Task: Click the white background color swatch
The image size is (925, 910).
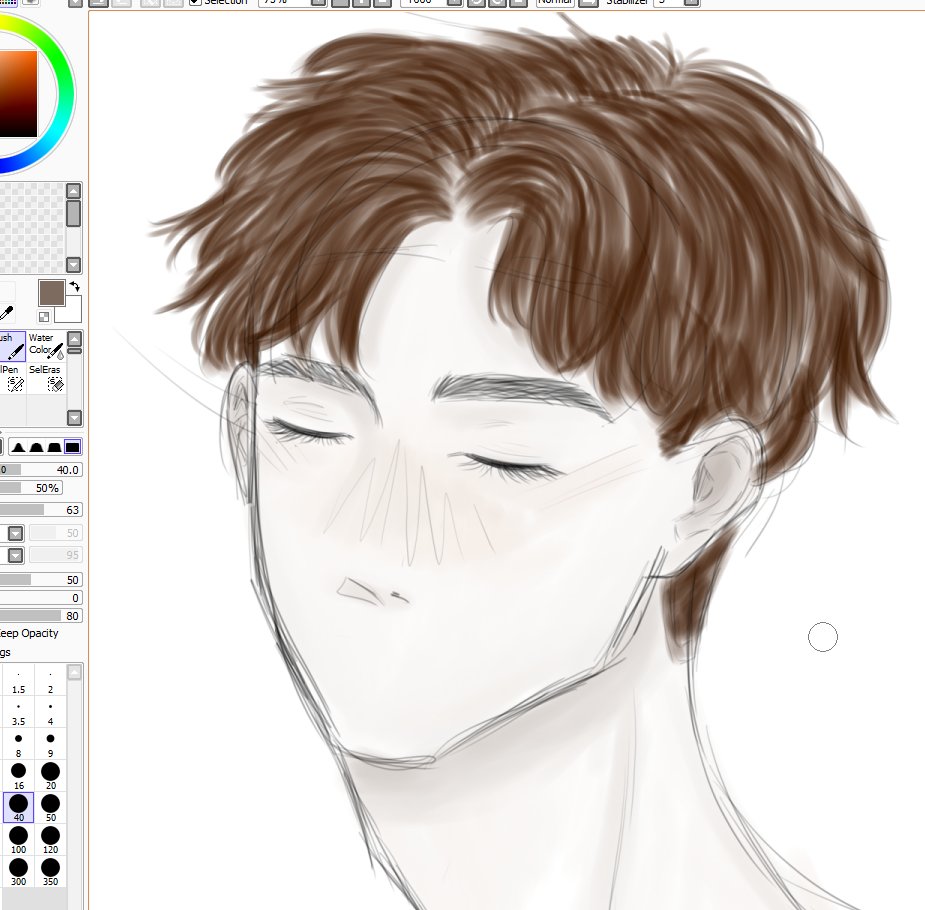Action: (x=72, y=311)
